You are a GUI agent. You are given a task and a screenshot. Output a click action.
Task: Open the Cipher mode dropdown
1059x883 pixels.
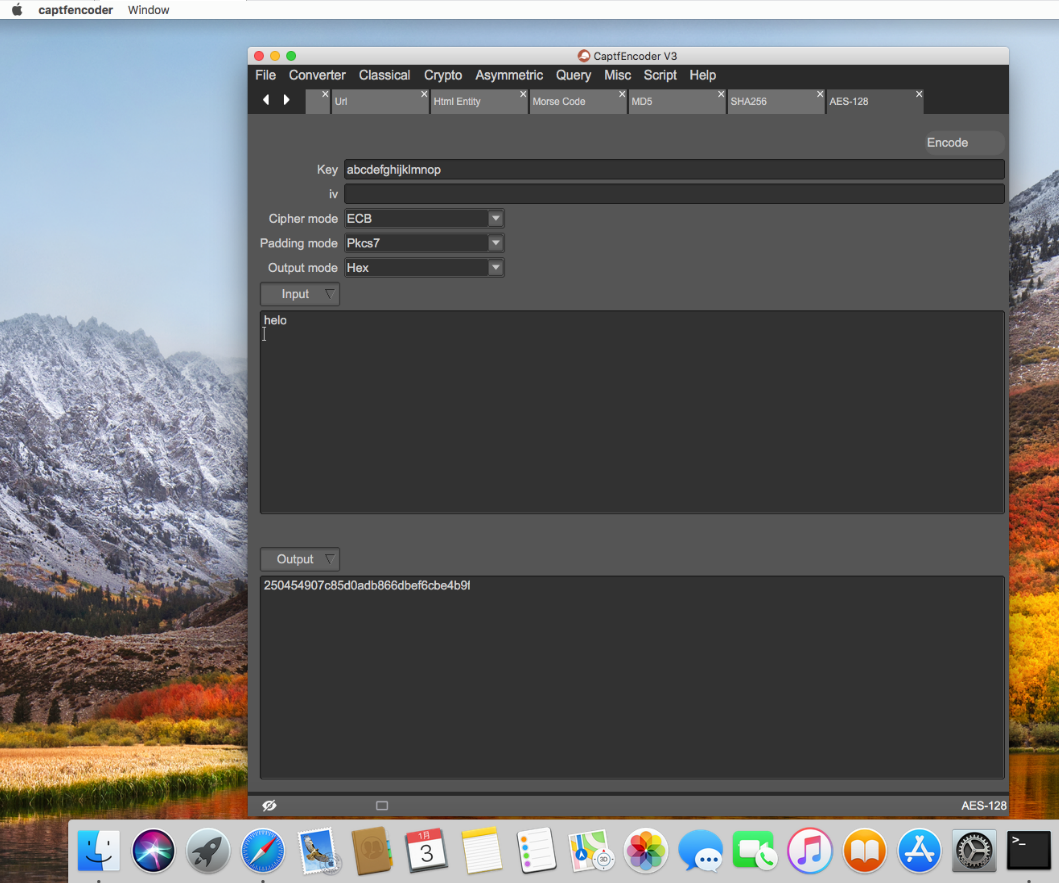(x=496, y=218)
